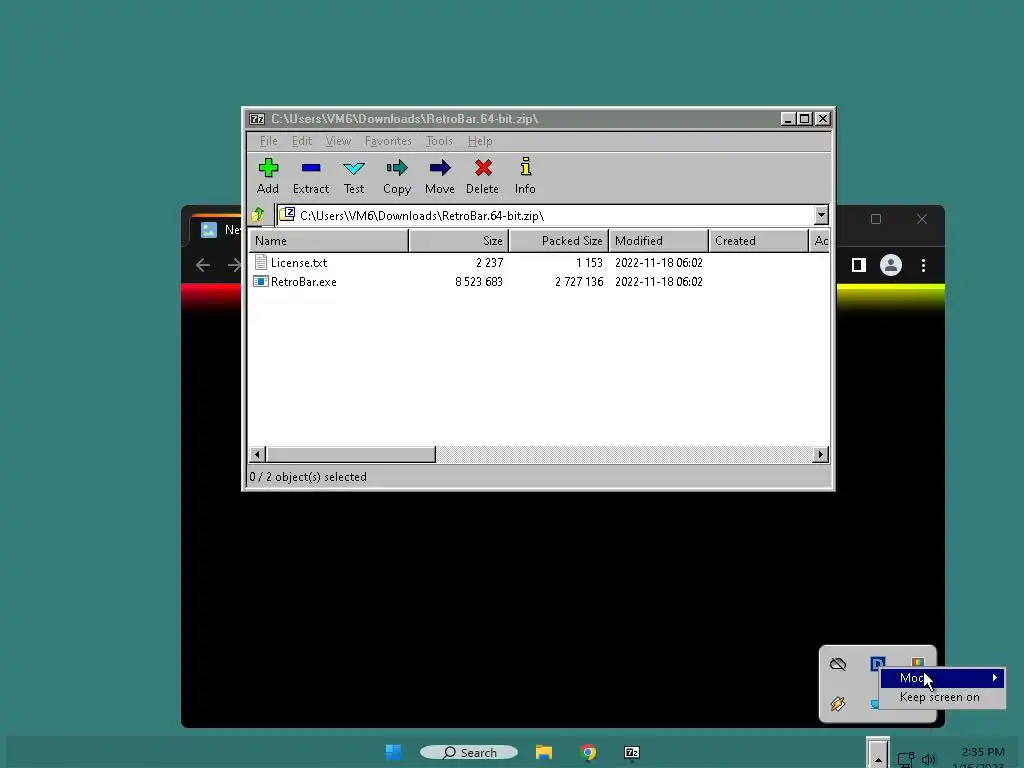Click the scroll right arrow
1024x768 pixels.
[x=820, y=455]
